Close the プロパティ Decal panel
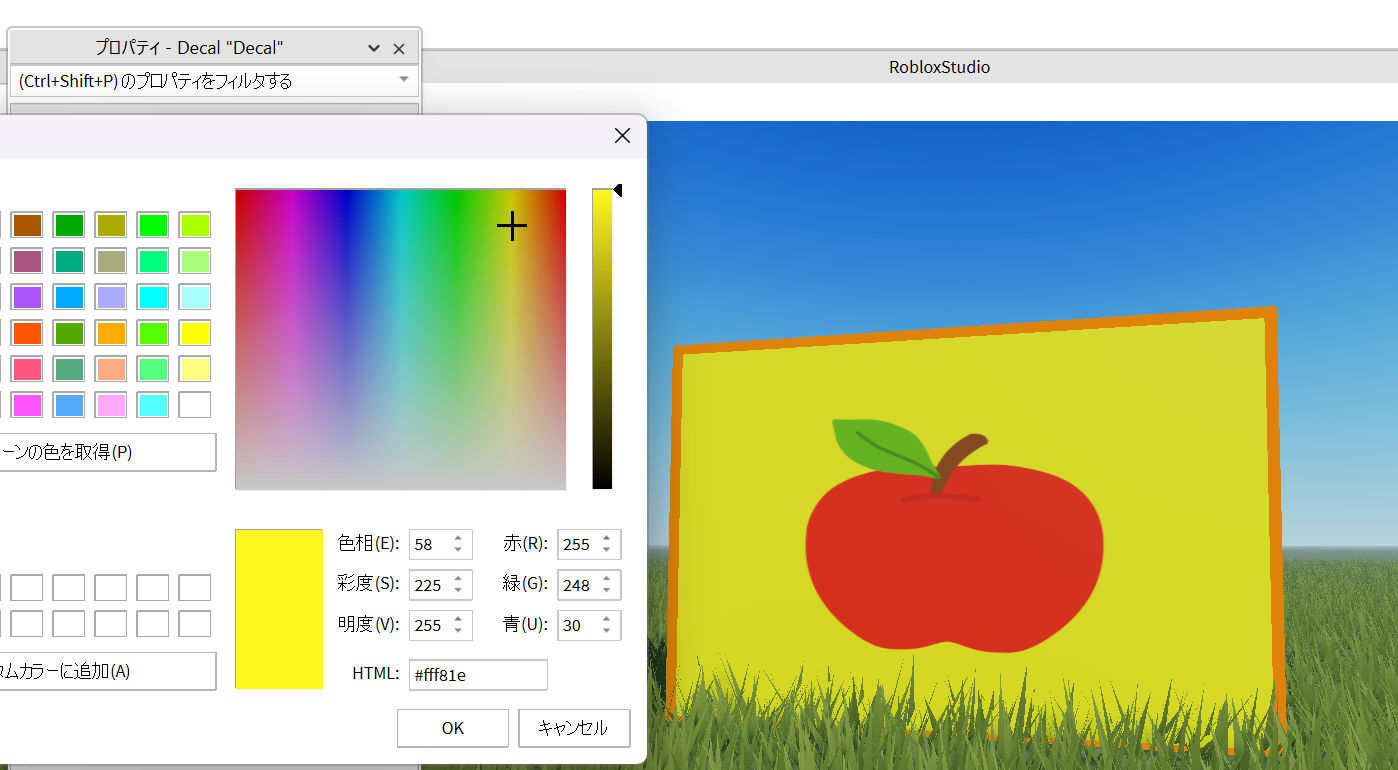The width and height of the screenshot is (1398, 770). click(399, 48)
